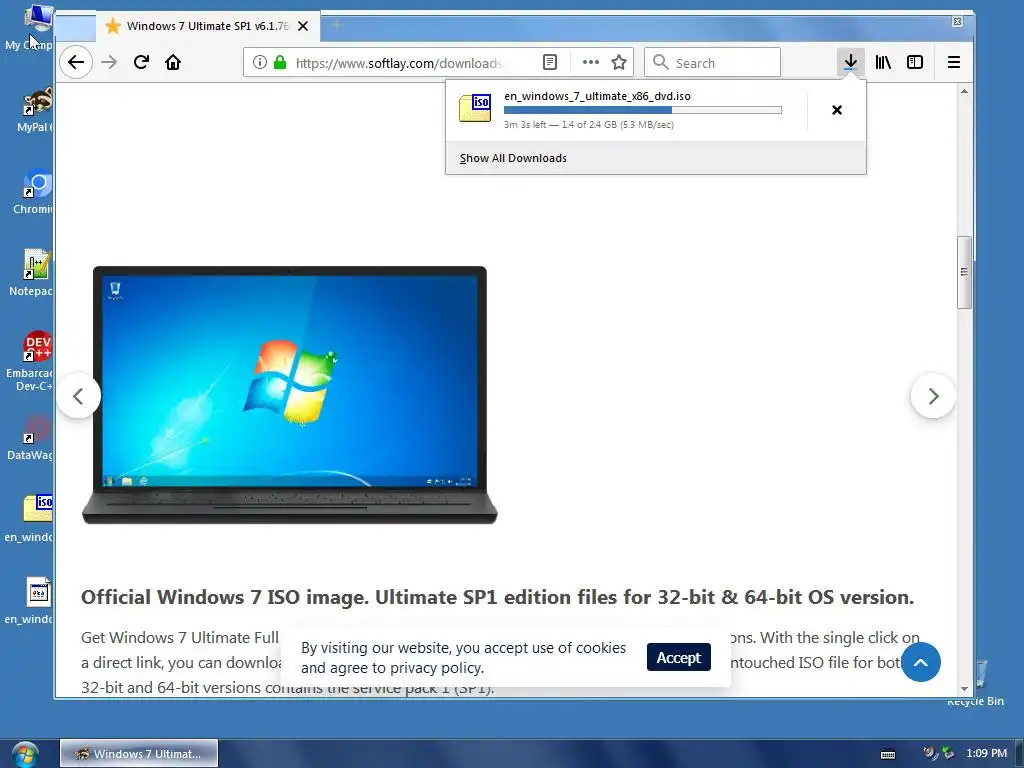Accept the cookies notice
The width and height of the screenshot is (1024, 768).
tap(679, 658)
